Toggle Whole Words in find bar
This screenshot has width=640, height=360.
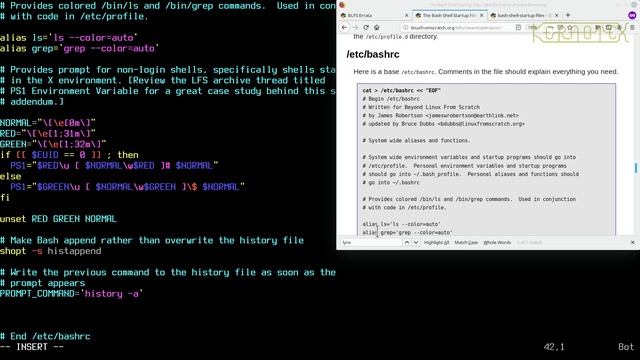point(497,242)
